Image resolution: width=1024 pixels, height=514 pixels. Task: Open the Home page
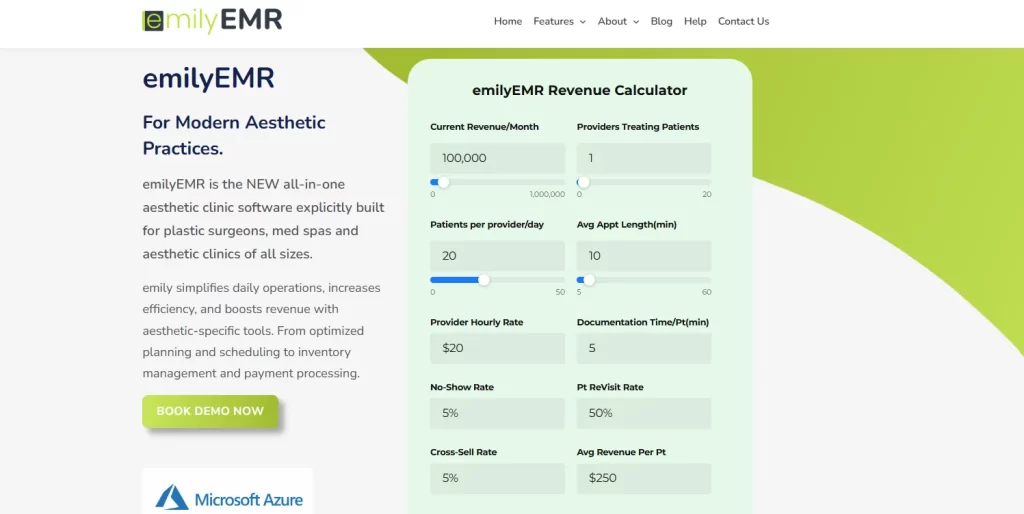pos(508,21)
